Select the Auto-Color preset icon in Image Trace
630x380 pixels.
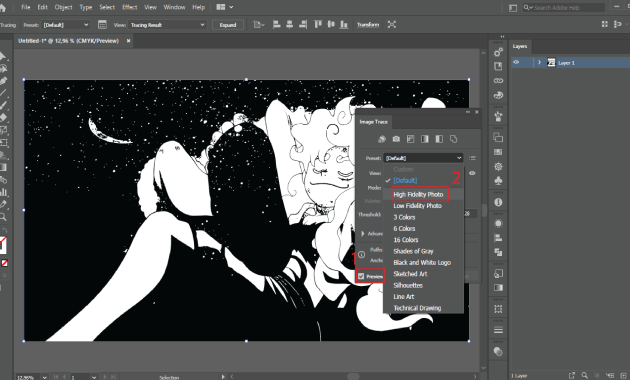point(382,139)
